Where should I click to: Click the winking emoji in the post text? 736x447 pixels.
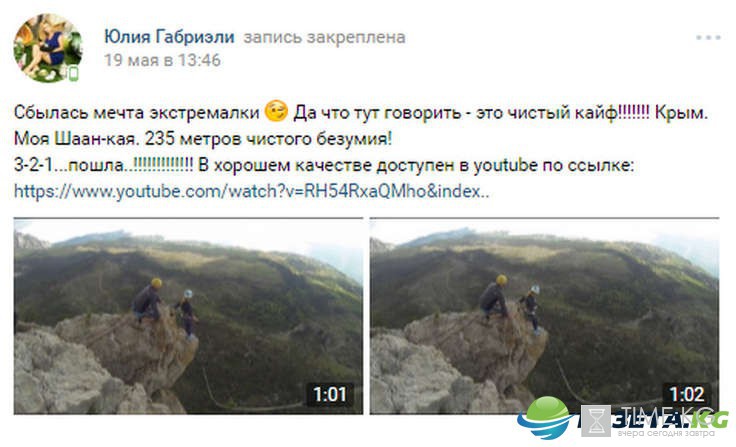(276, 112)
